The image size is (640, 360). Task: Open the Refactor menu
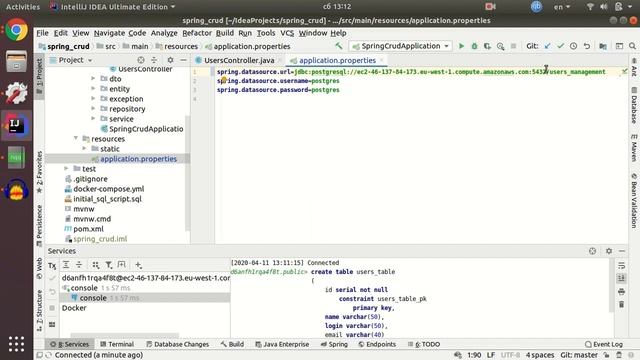(x=197, y=33)
